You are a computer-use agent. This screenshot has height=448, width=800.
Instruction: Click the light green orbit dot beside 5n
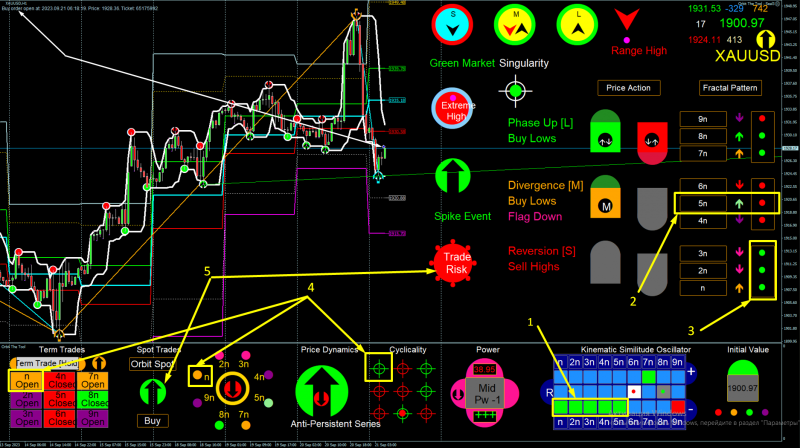[269, 403]
